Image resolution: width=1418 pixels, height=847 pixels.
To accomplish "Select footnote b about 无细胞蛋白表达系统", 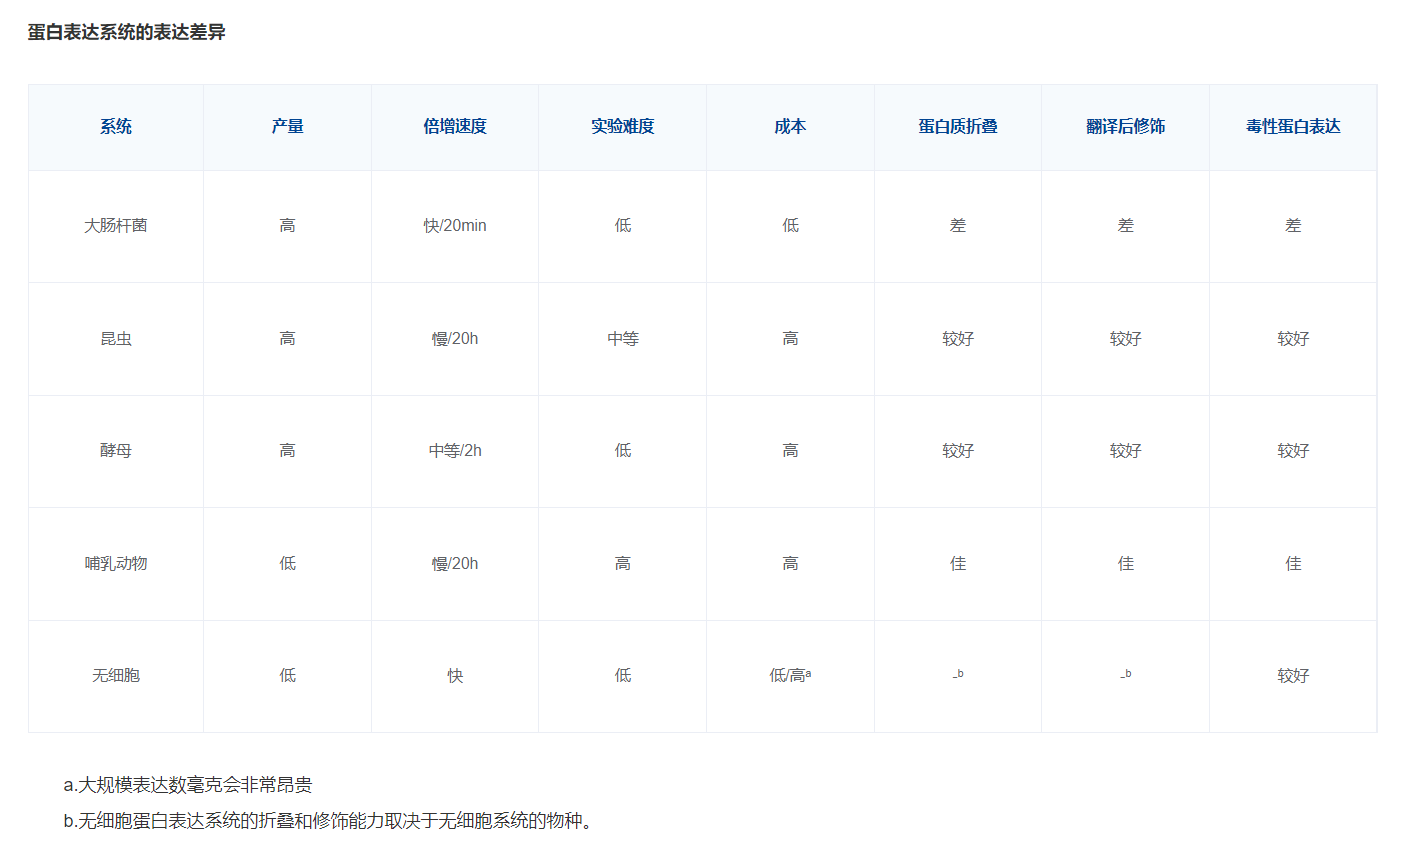I will [x=328, y=821].
